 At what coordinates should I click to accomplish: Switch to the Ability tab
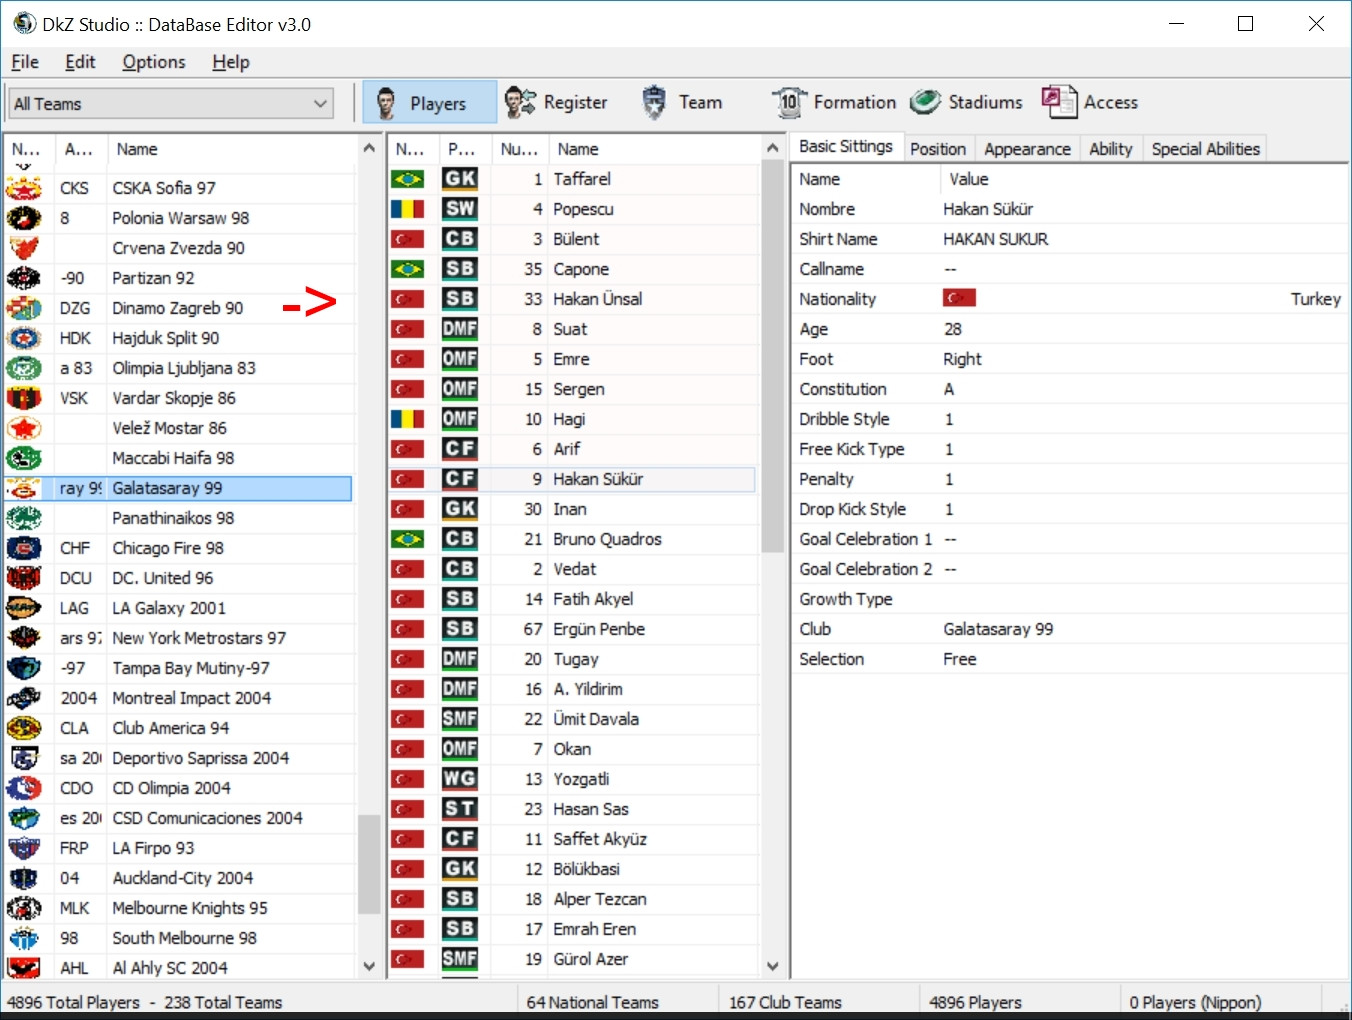(1110, 149)
